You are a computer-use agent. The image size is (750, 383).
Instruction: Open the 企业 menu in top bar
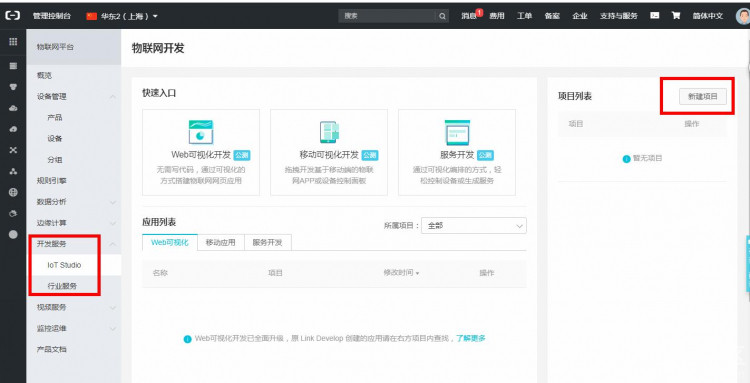click(x=580, y=16)
